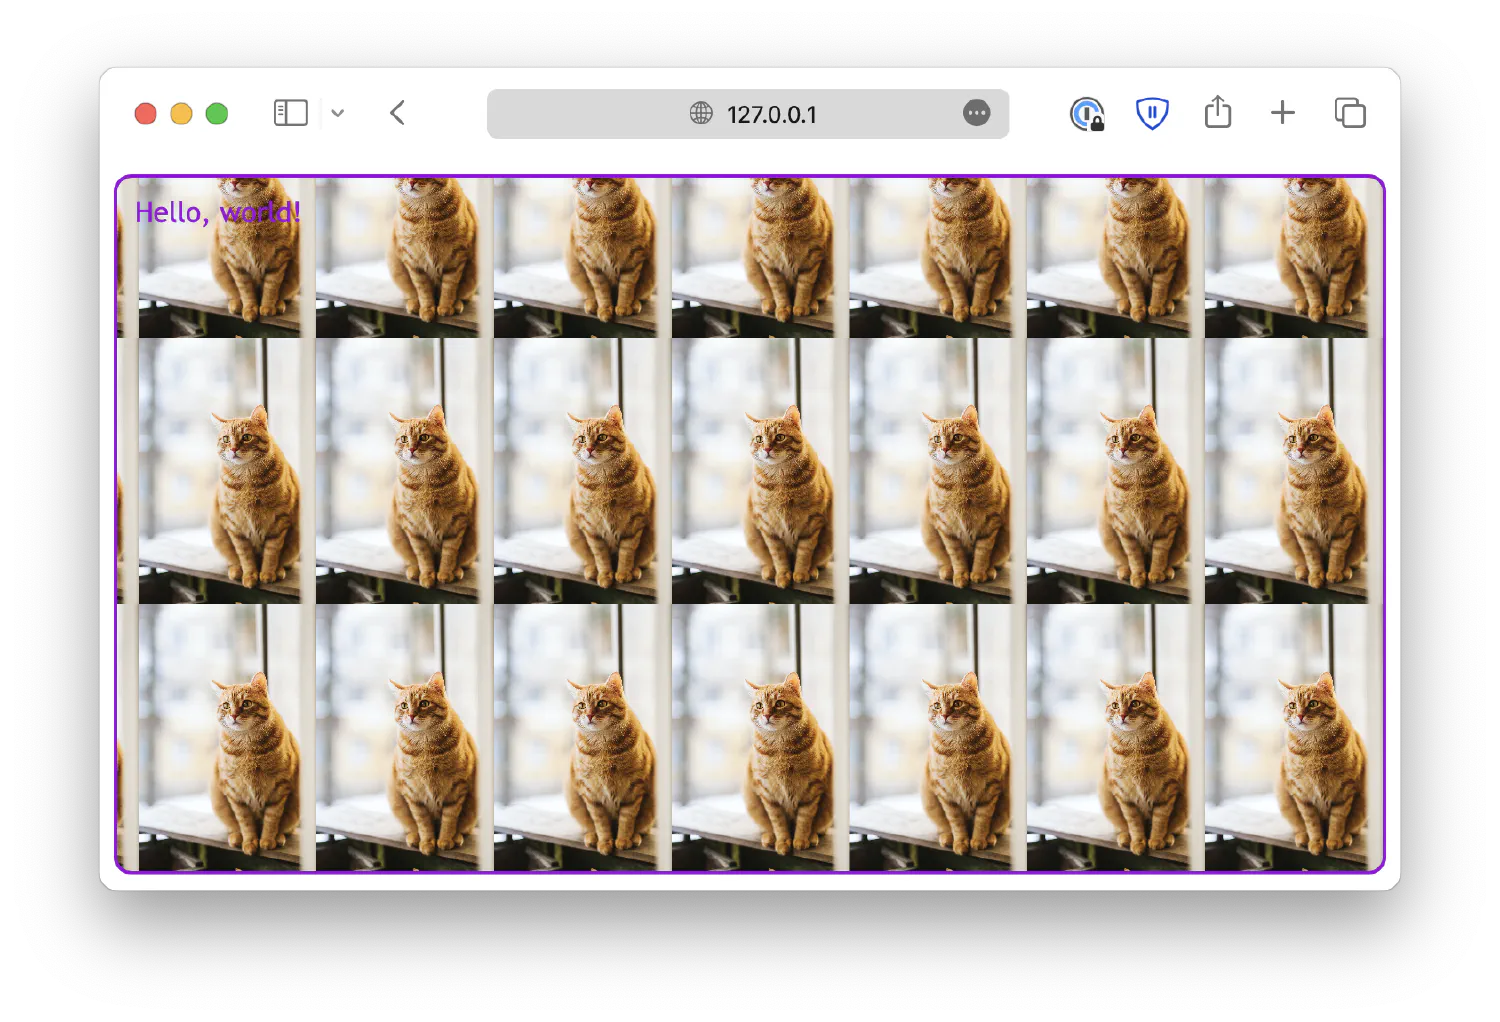
Task: Toggle the Safari sidebar
Action: 291,113
